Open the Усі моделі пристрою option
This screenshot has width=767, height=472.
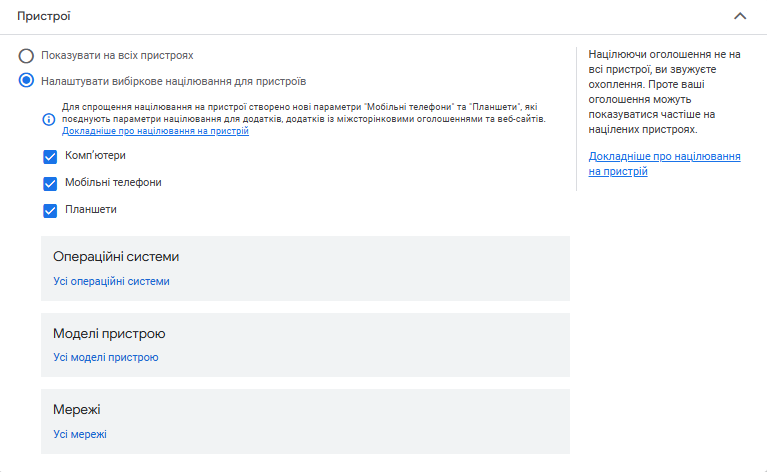105,358
